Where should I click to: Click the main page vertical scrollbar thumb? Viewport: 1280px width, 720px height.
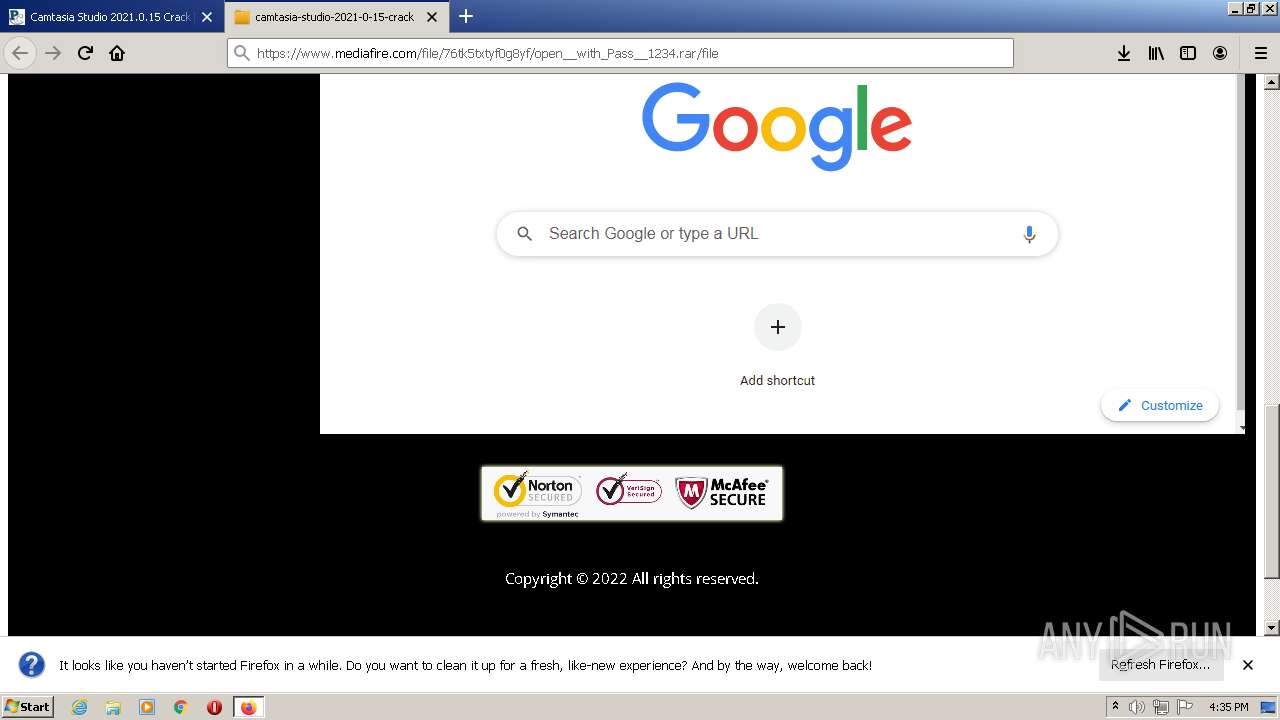click(x=1272, y=492)
